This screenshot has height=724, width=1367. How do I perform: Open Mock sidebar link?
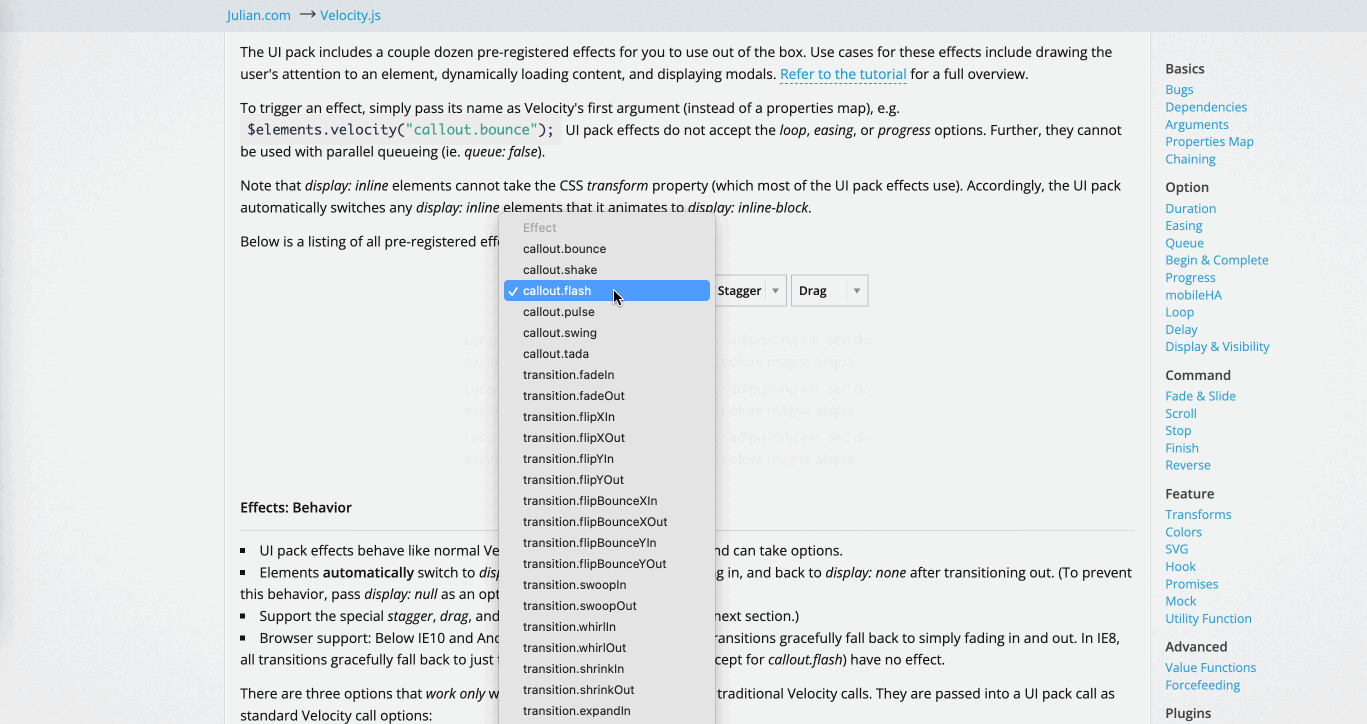[1181, 601]
